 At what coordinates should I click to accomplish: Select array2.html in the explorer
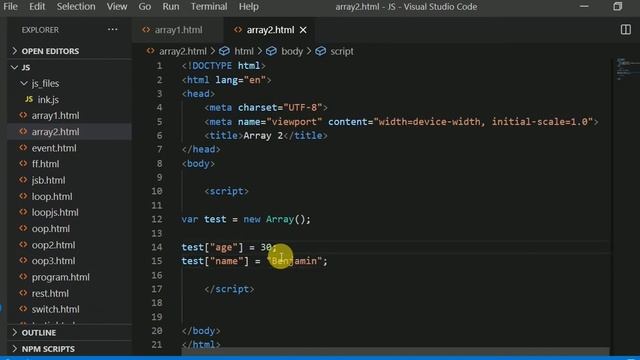(x=69, y=132)
